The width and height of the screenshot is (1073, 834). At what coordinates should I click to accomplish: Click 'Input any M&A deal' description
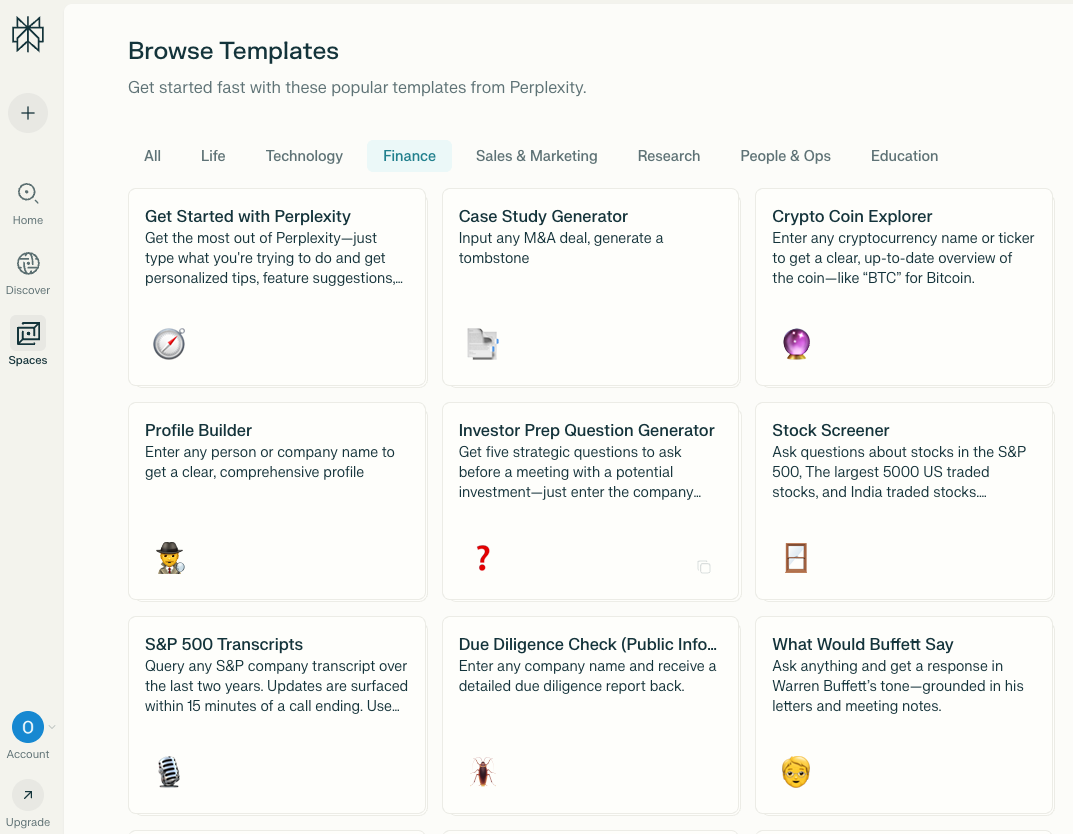point(561,248)
